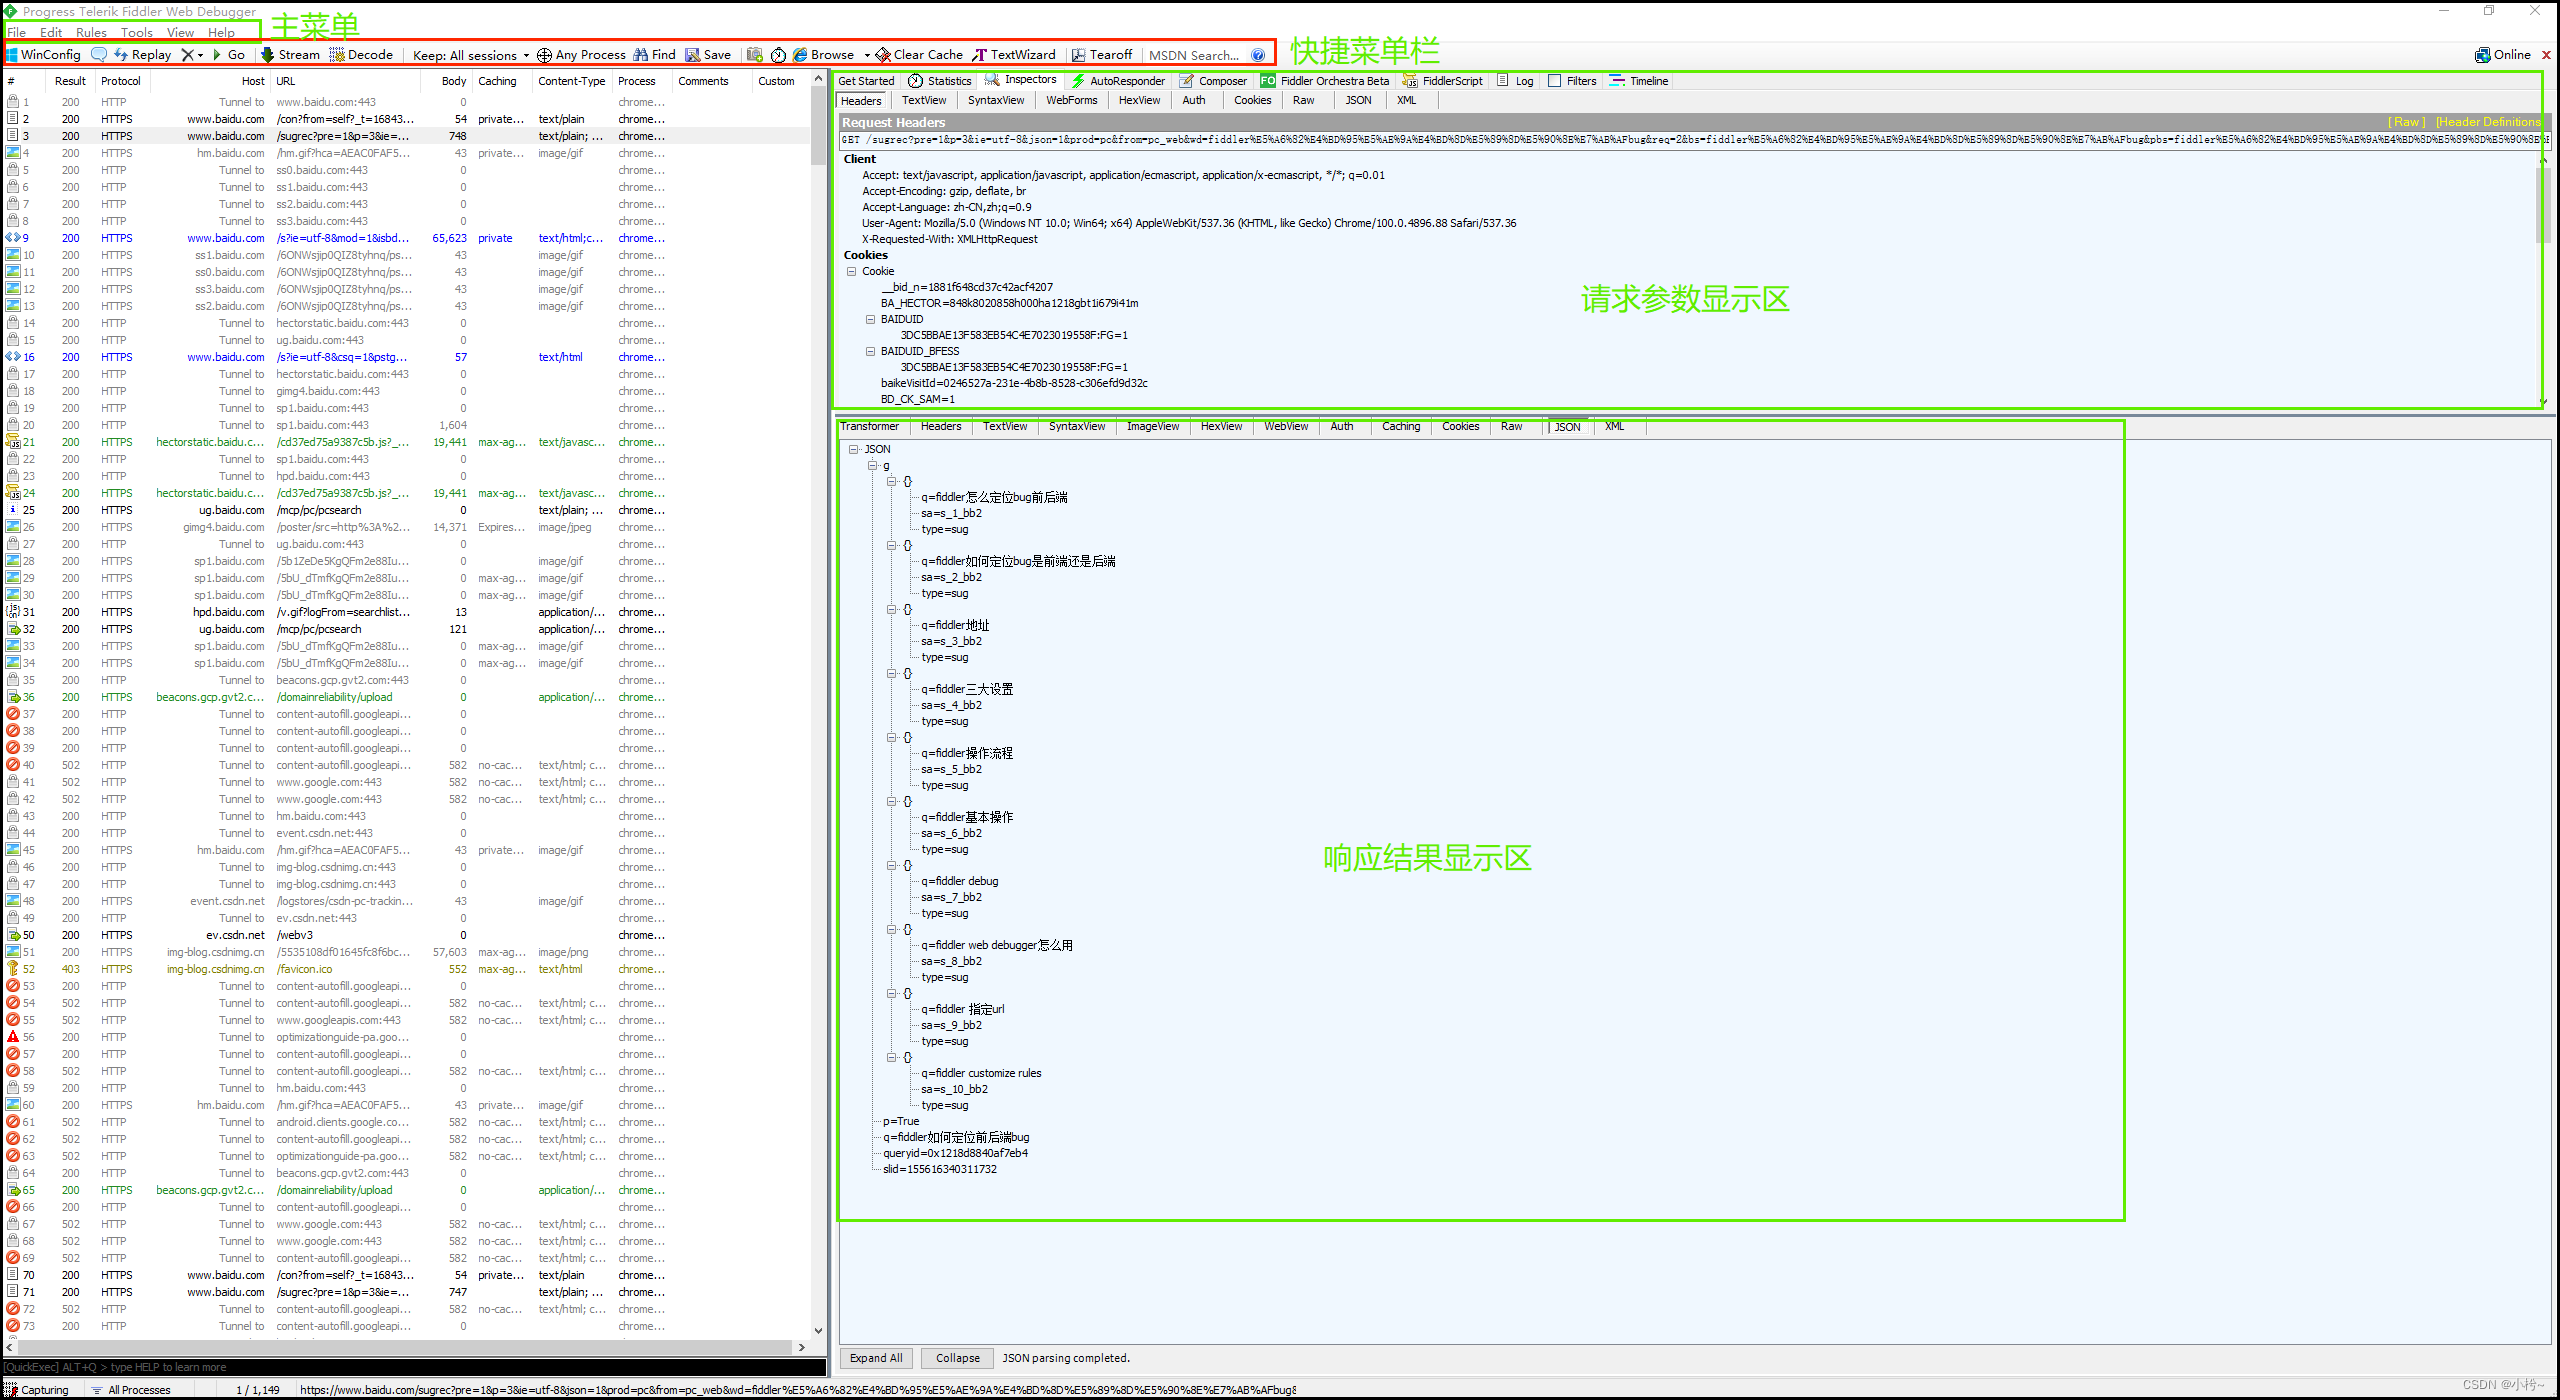
Task: Toggle the Decode option
Action: tap(361, 55)
